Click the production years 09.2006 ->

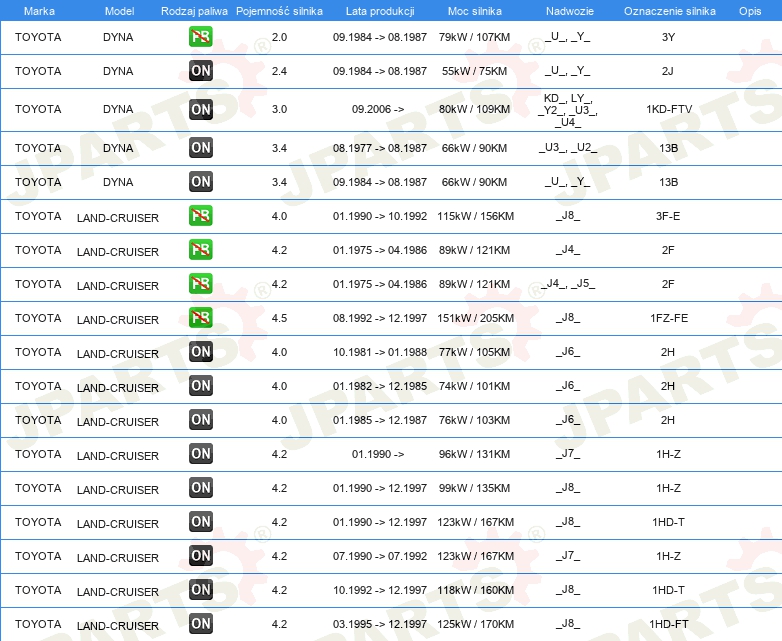[x=378, y=109]
